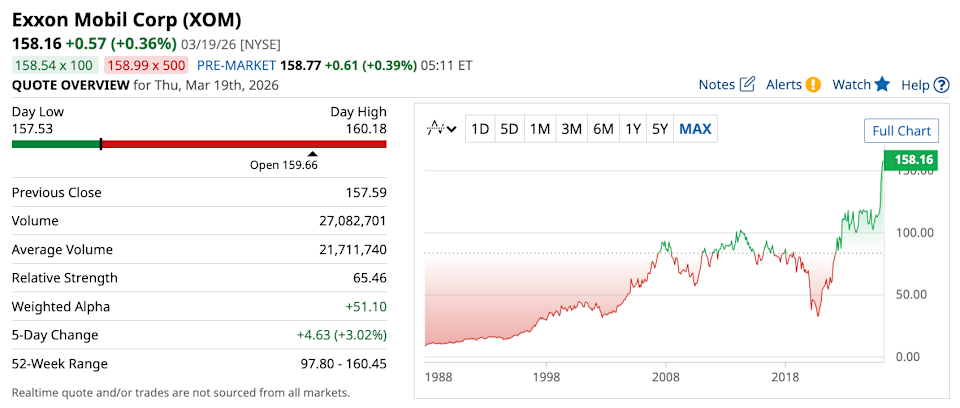960x408 pixels.
Task: Click the Notes link text
Action: [716, 85]
